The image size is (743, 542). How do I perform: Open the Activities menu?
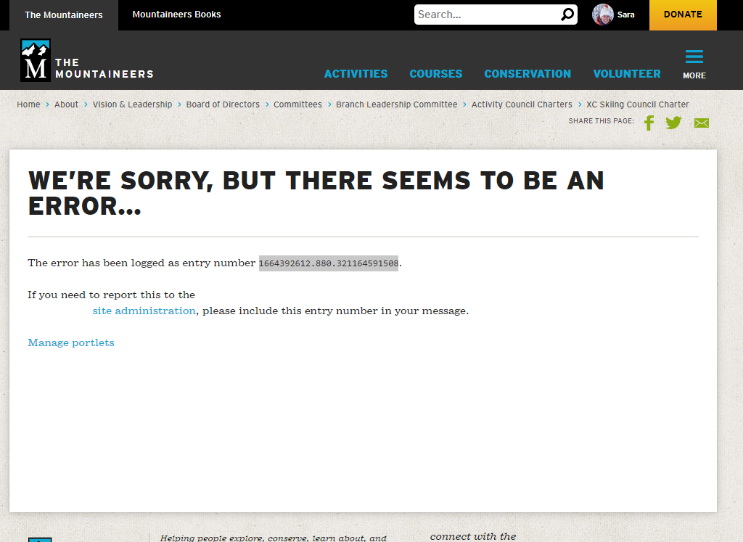[355, 74]
